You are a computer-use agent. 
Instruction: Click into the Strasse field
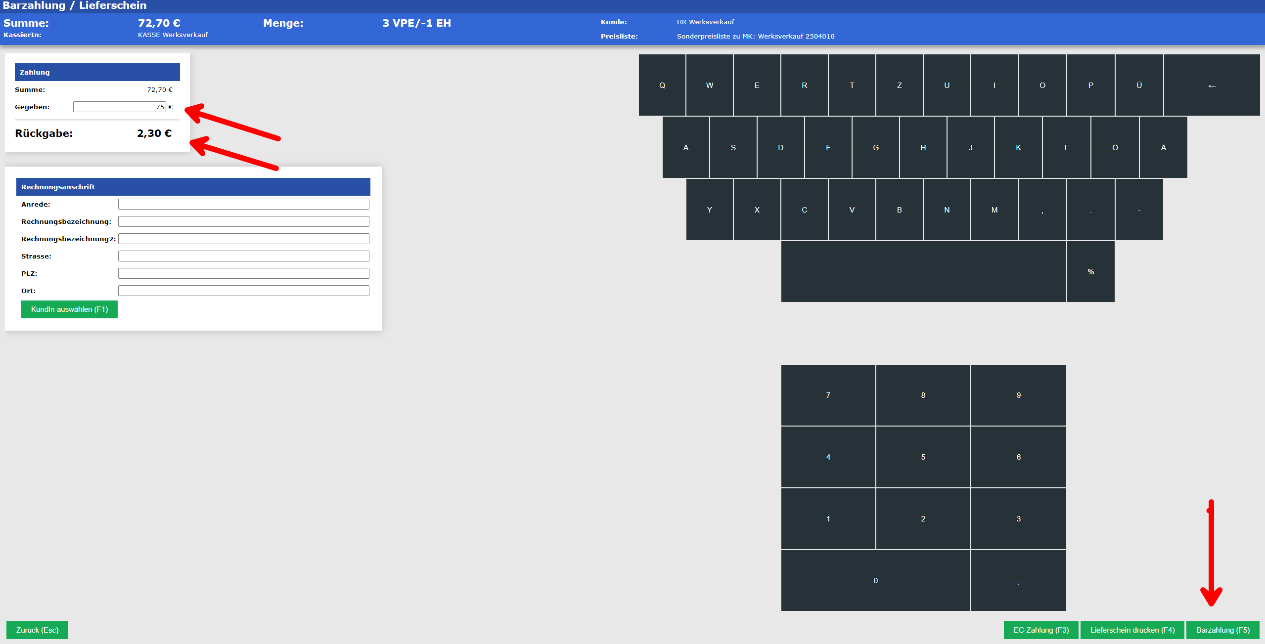[x=243, y=256]
